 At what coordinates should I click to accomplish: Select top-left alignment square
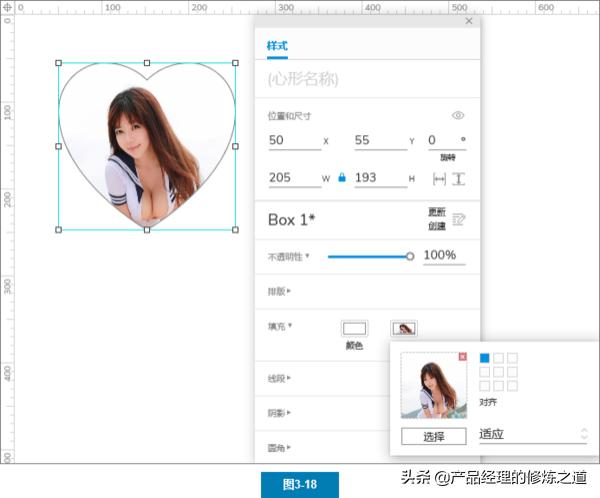click(484, 358)
